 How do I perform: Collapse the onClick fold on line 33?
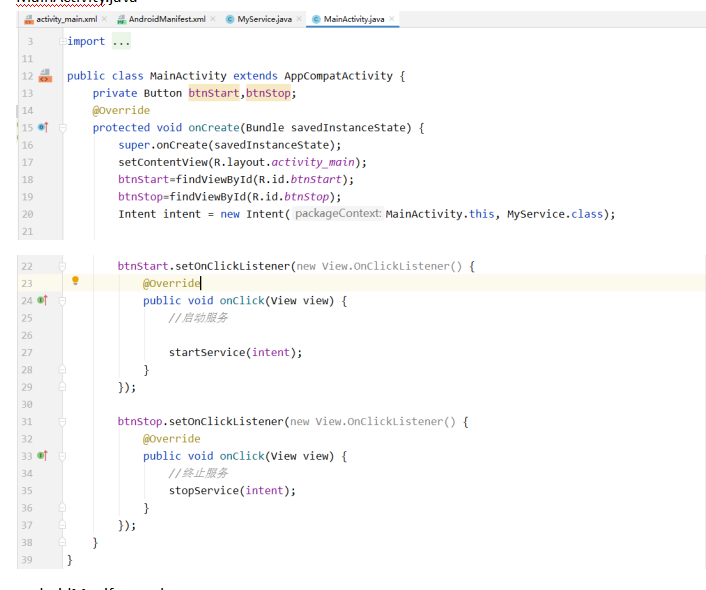pyautogui.click(x=63, y=456)
